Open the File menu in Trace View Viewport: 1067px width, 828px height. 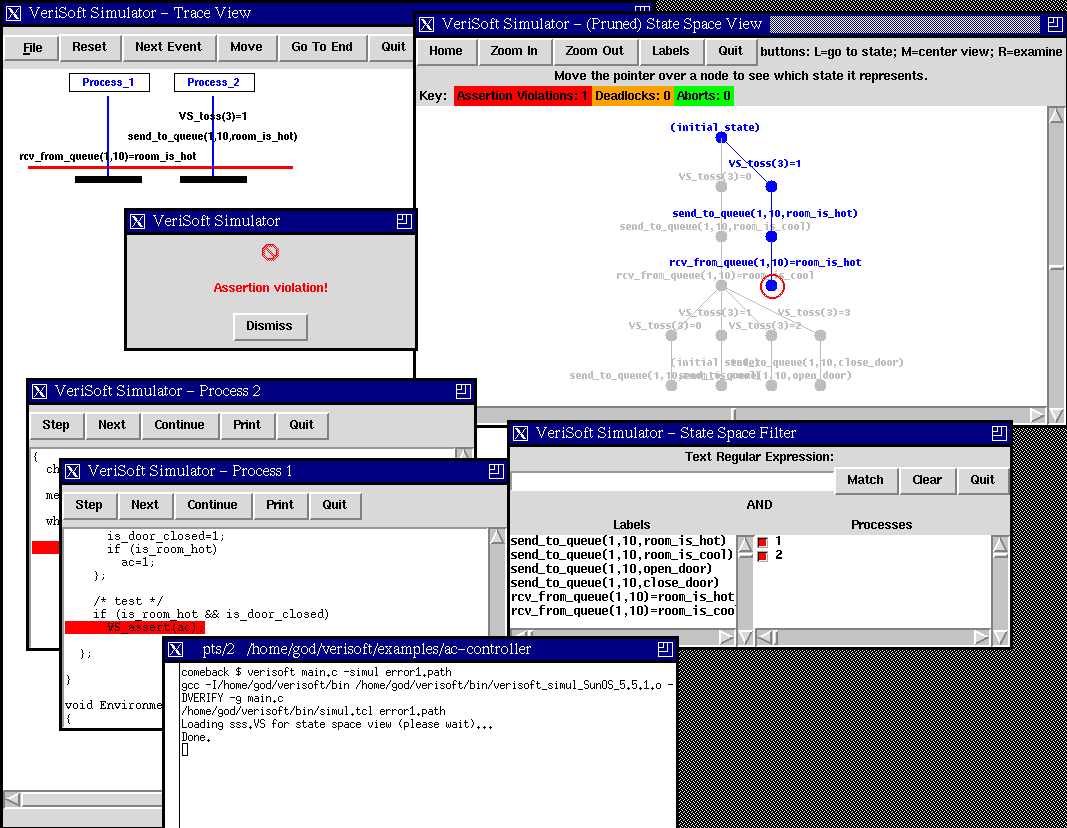click(33, 47)
